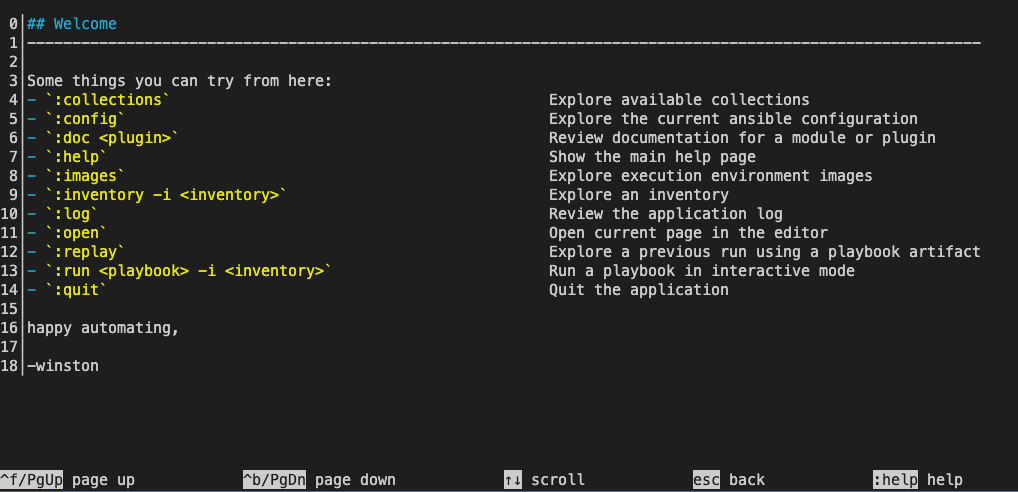Select `:run <playbook> -i <inventory>` command
Viewport: 1018px width, 492px height.
point(187,271)
